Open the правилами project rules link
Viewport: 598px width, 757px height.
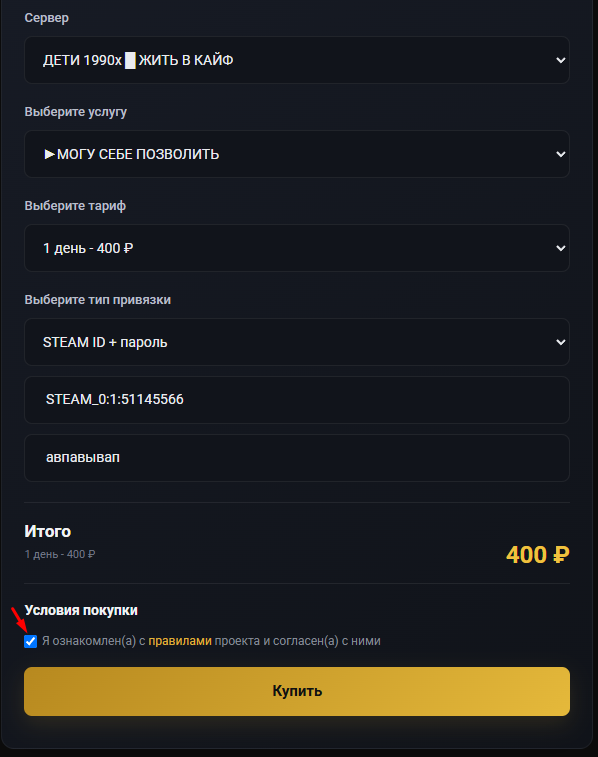180,641
